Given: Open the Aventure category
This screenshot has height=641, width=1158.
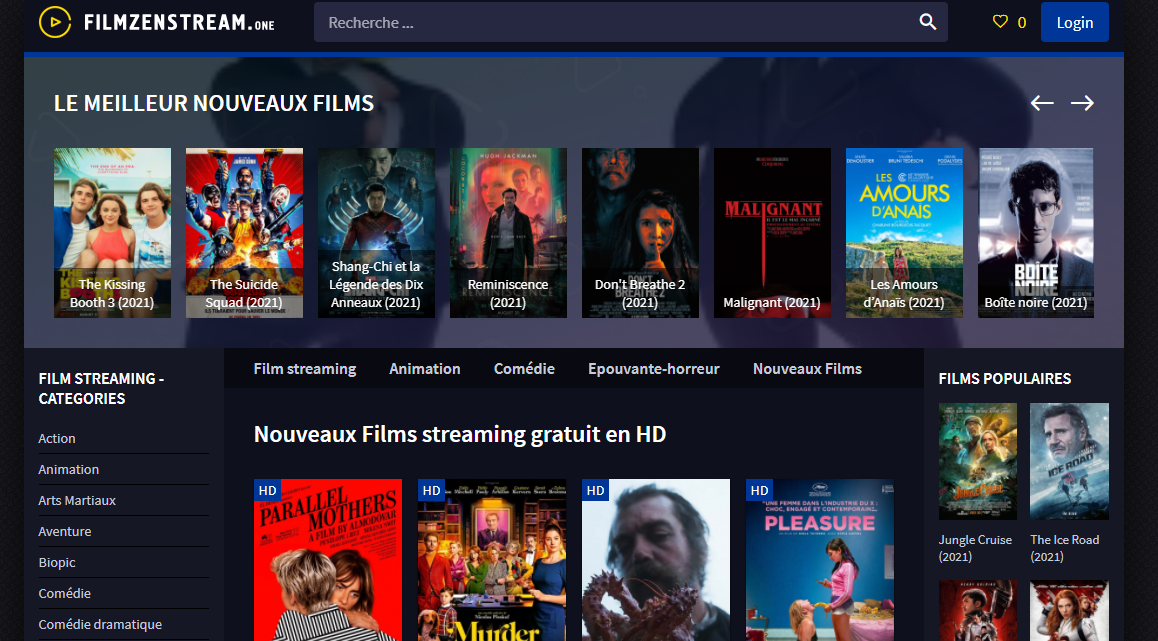Looking at the screenshot, I should click(65, 531).
